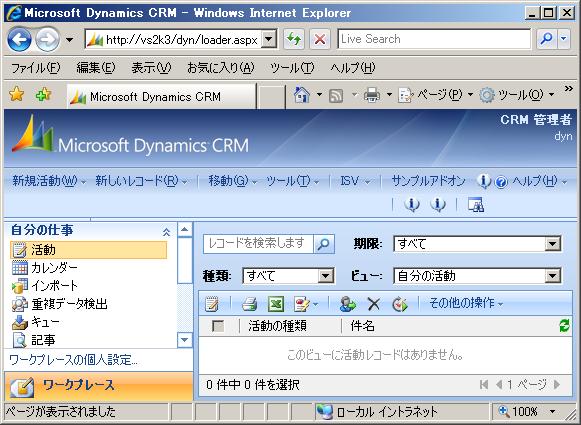The width and height of the screenshot is (581, 425).
Task: Print the activity list via the printer icon
Action: tap(249, 304)
